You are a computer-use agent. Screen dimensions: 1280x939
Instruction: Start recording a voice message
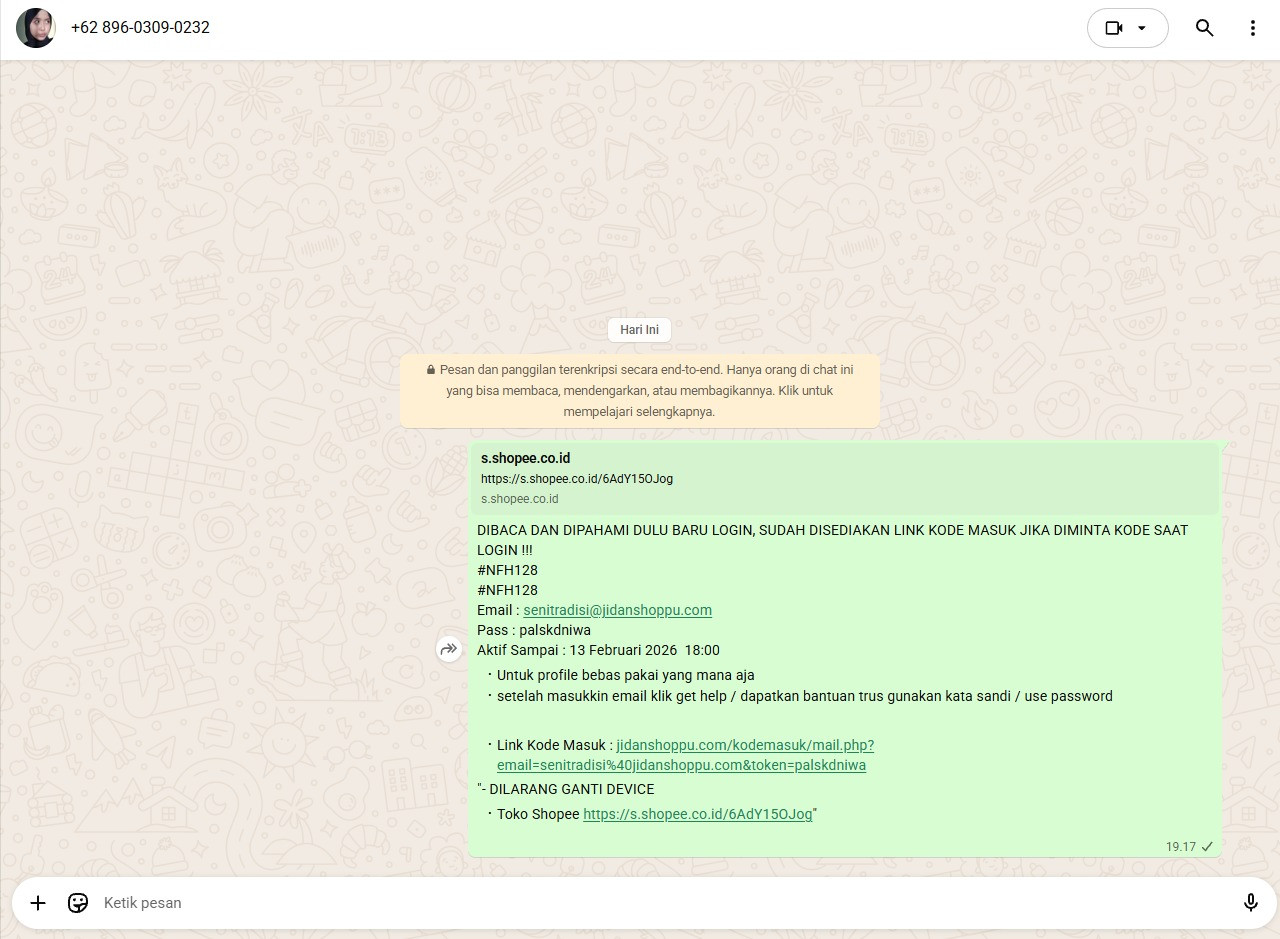(x=1250, y=903)
